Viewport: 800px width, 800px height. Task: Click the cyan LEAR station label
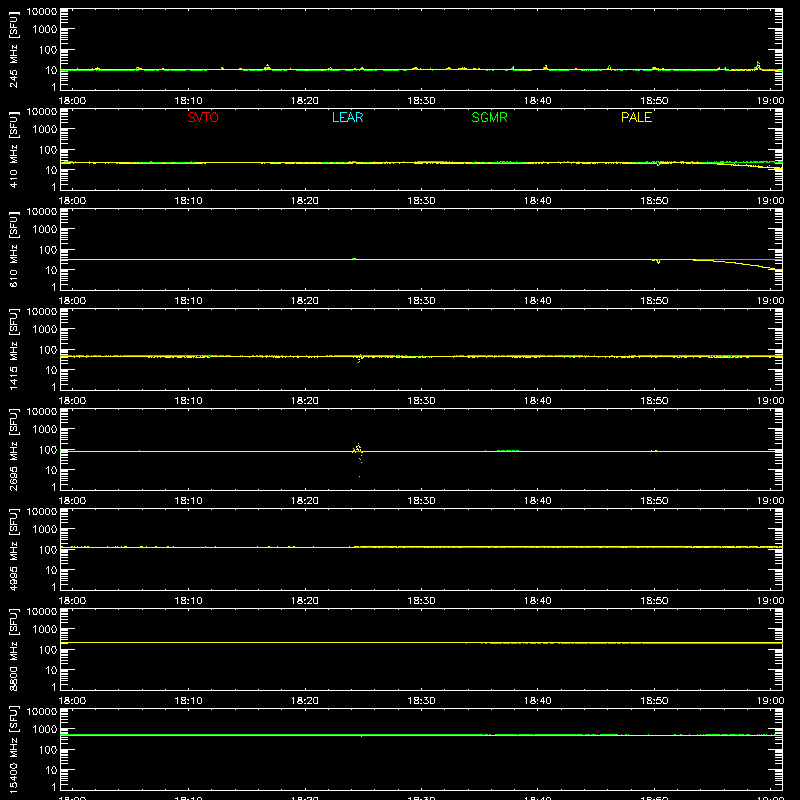pos(347,117)
